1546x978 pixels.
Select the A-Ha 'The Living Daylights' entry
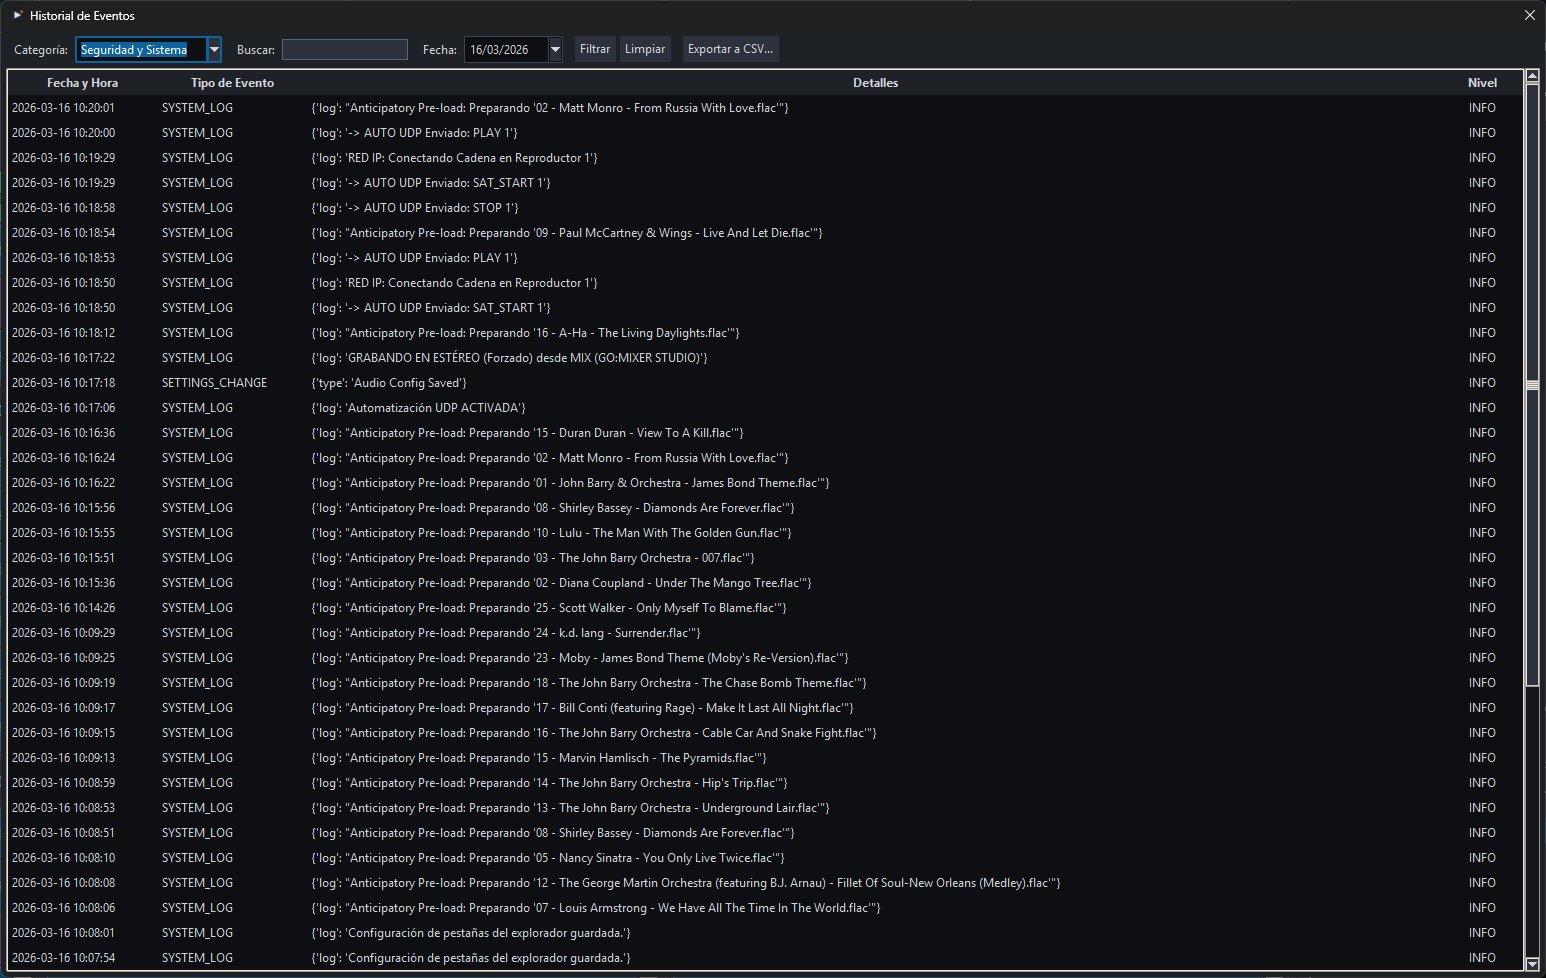[765, 333]
